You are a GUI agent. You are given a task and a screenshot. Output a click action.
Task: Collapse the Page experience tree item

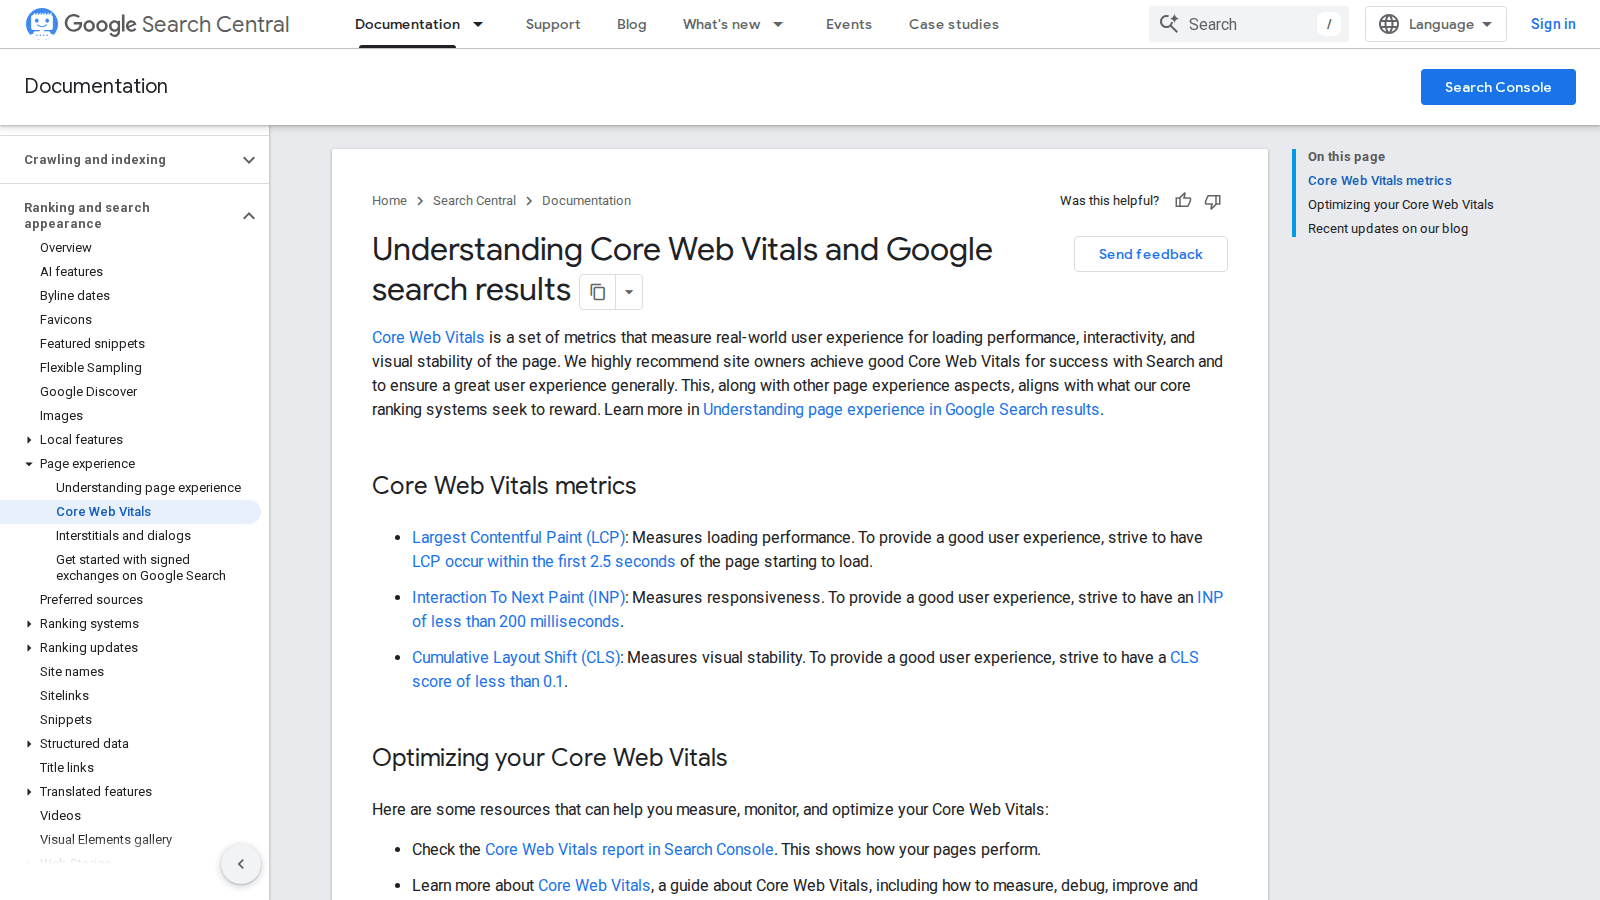[x=29, y=464]
